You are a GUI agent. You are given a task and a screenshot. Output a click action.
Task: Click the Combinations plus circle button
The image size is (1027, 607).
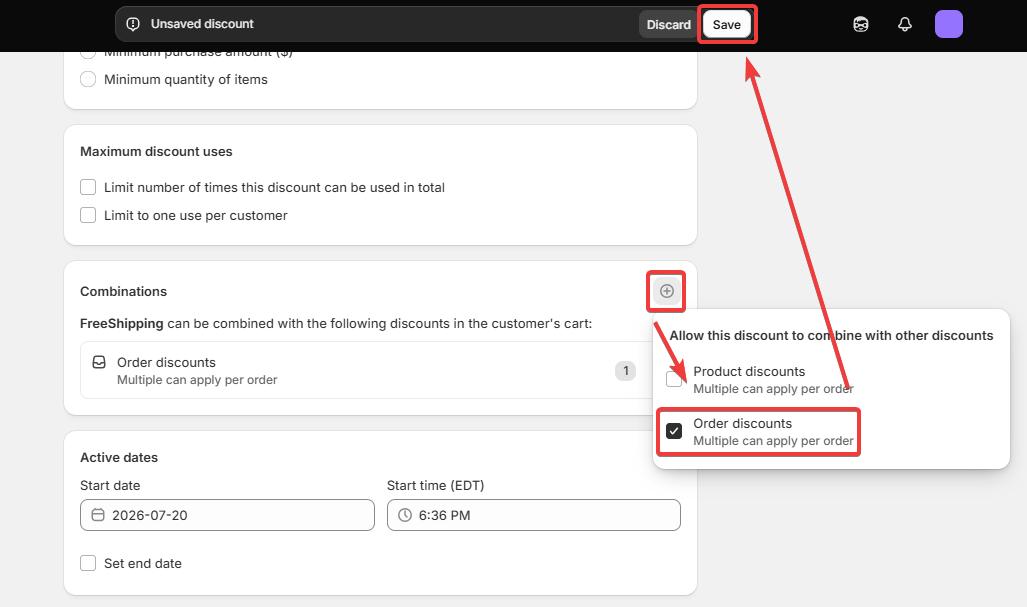(x=667, y=291)
